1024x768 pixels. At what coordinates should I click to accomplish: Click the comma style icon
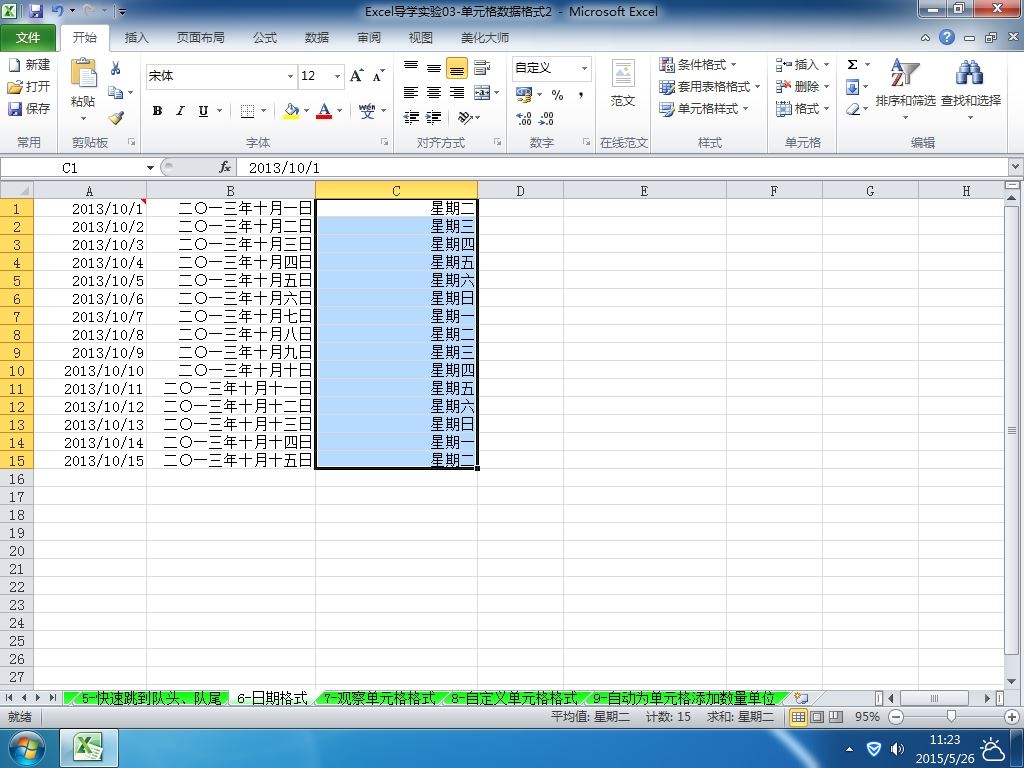click(x=581, y=95)
